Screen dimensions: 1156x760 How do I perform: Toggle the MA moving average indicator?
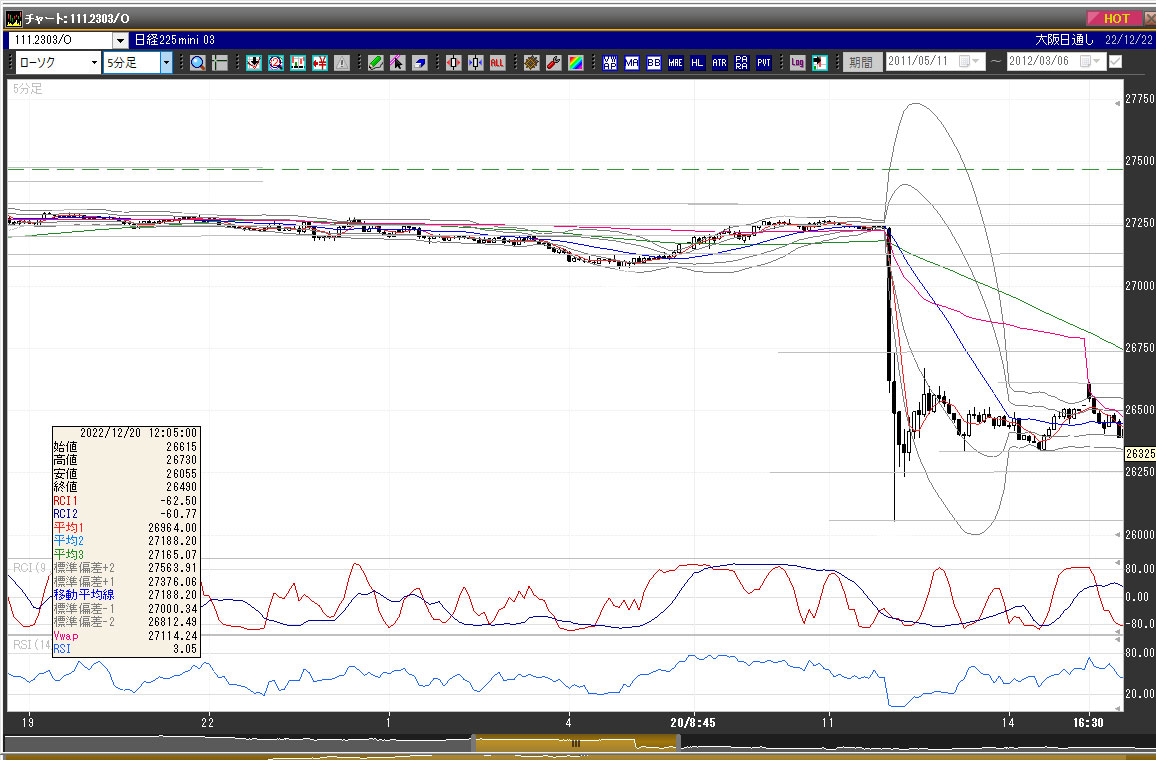tap(632, 63)
